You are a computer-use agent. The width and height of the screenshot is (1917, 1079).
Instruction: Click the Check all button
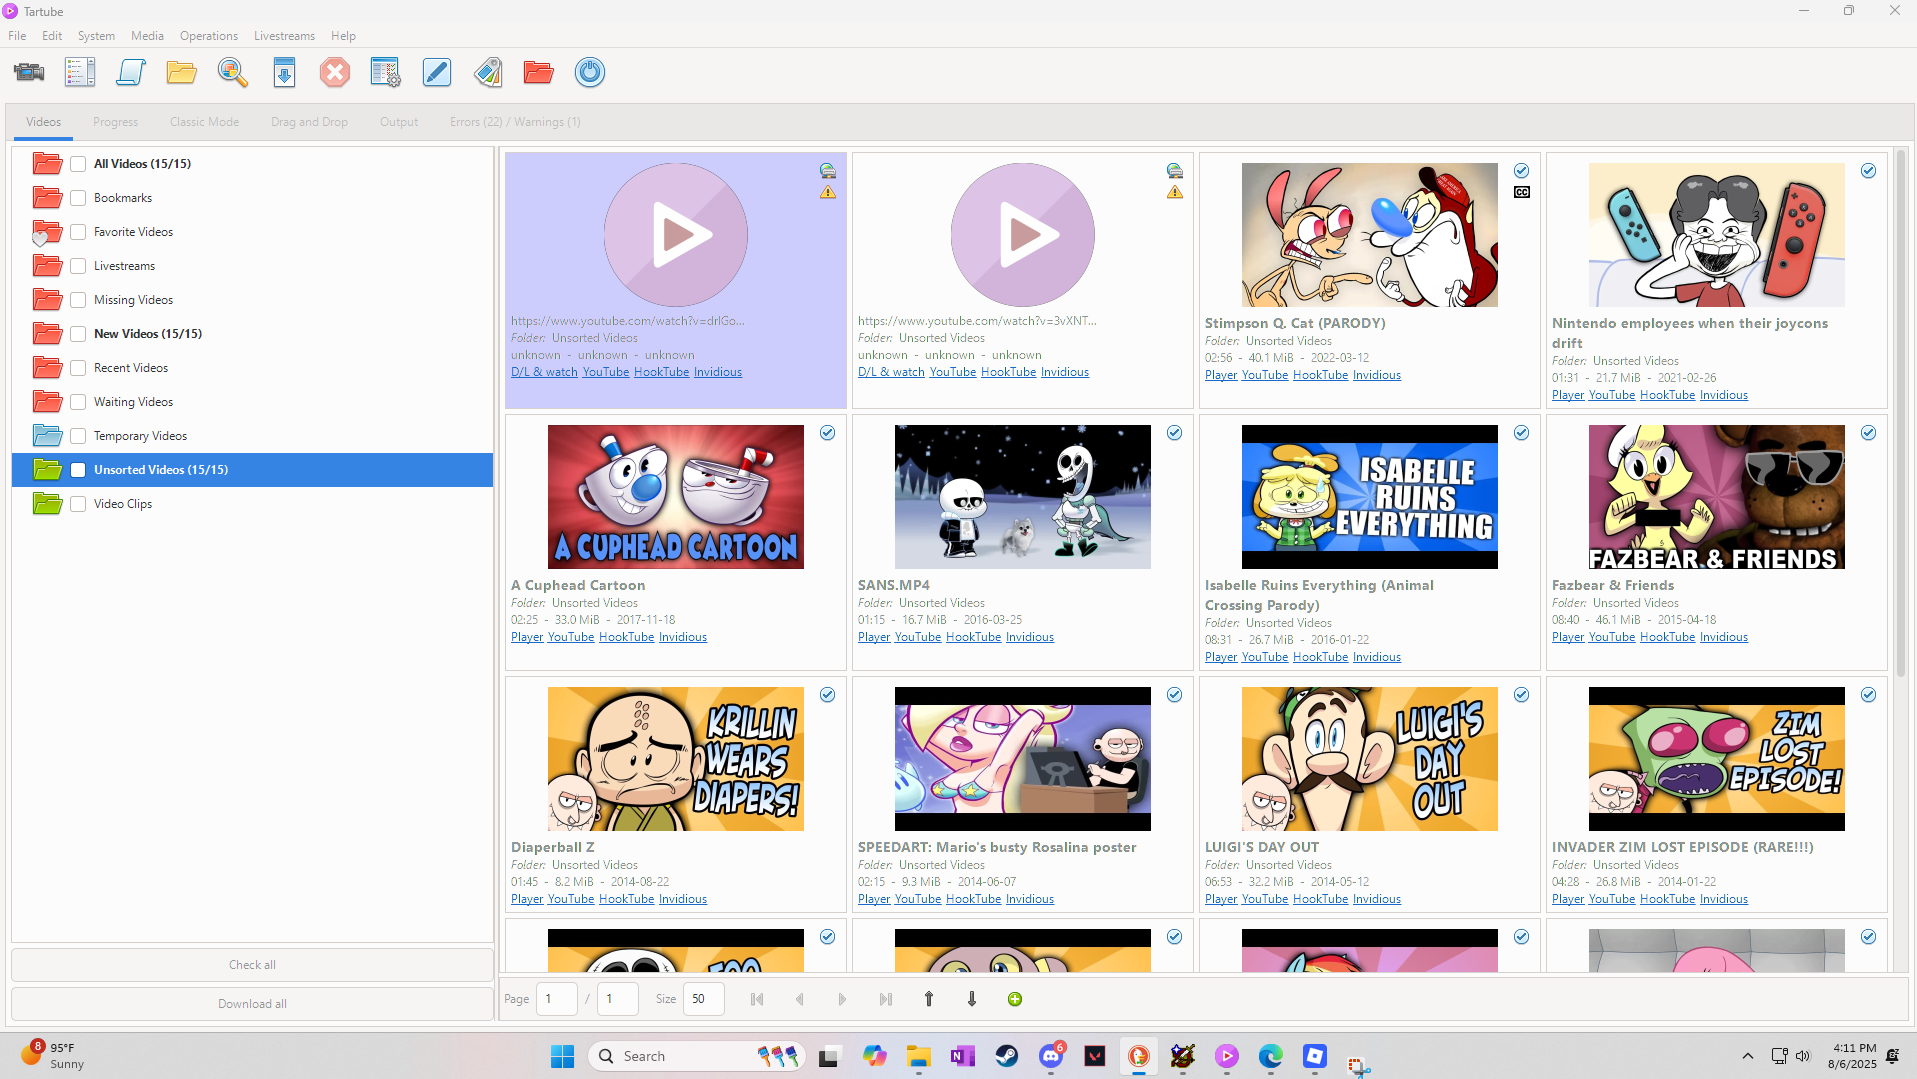tap(252, 965)
